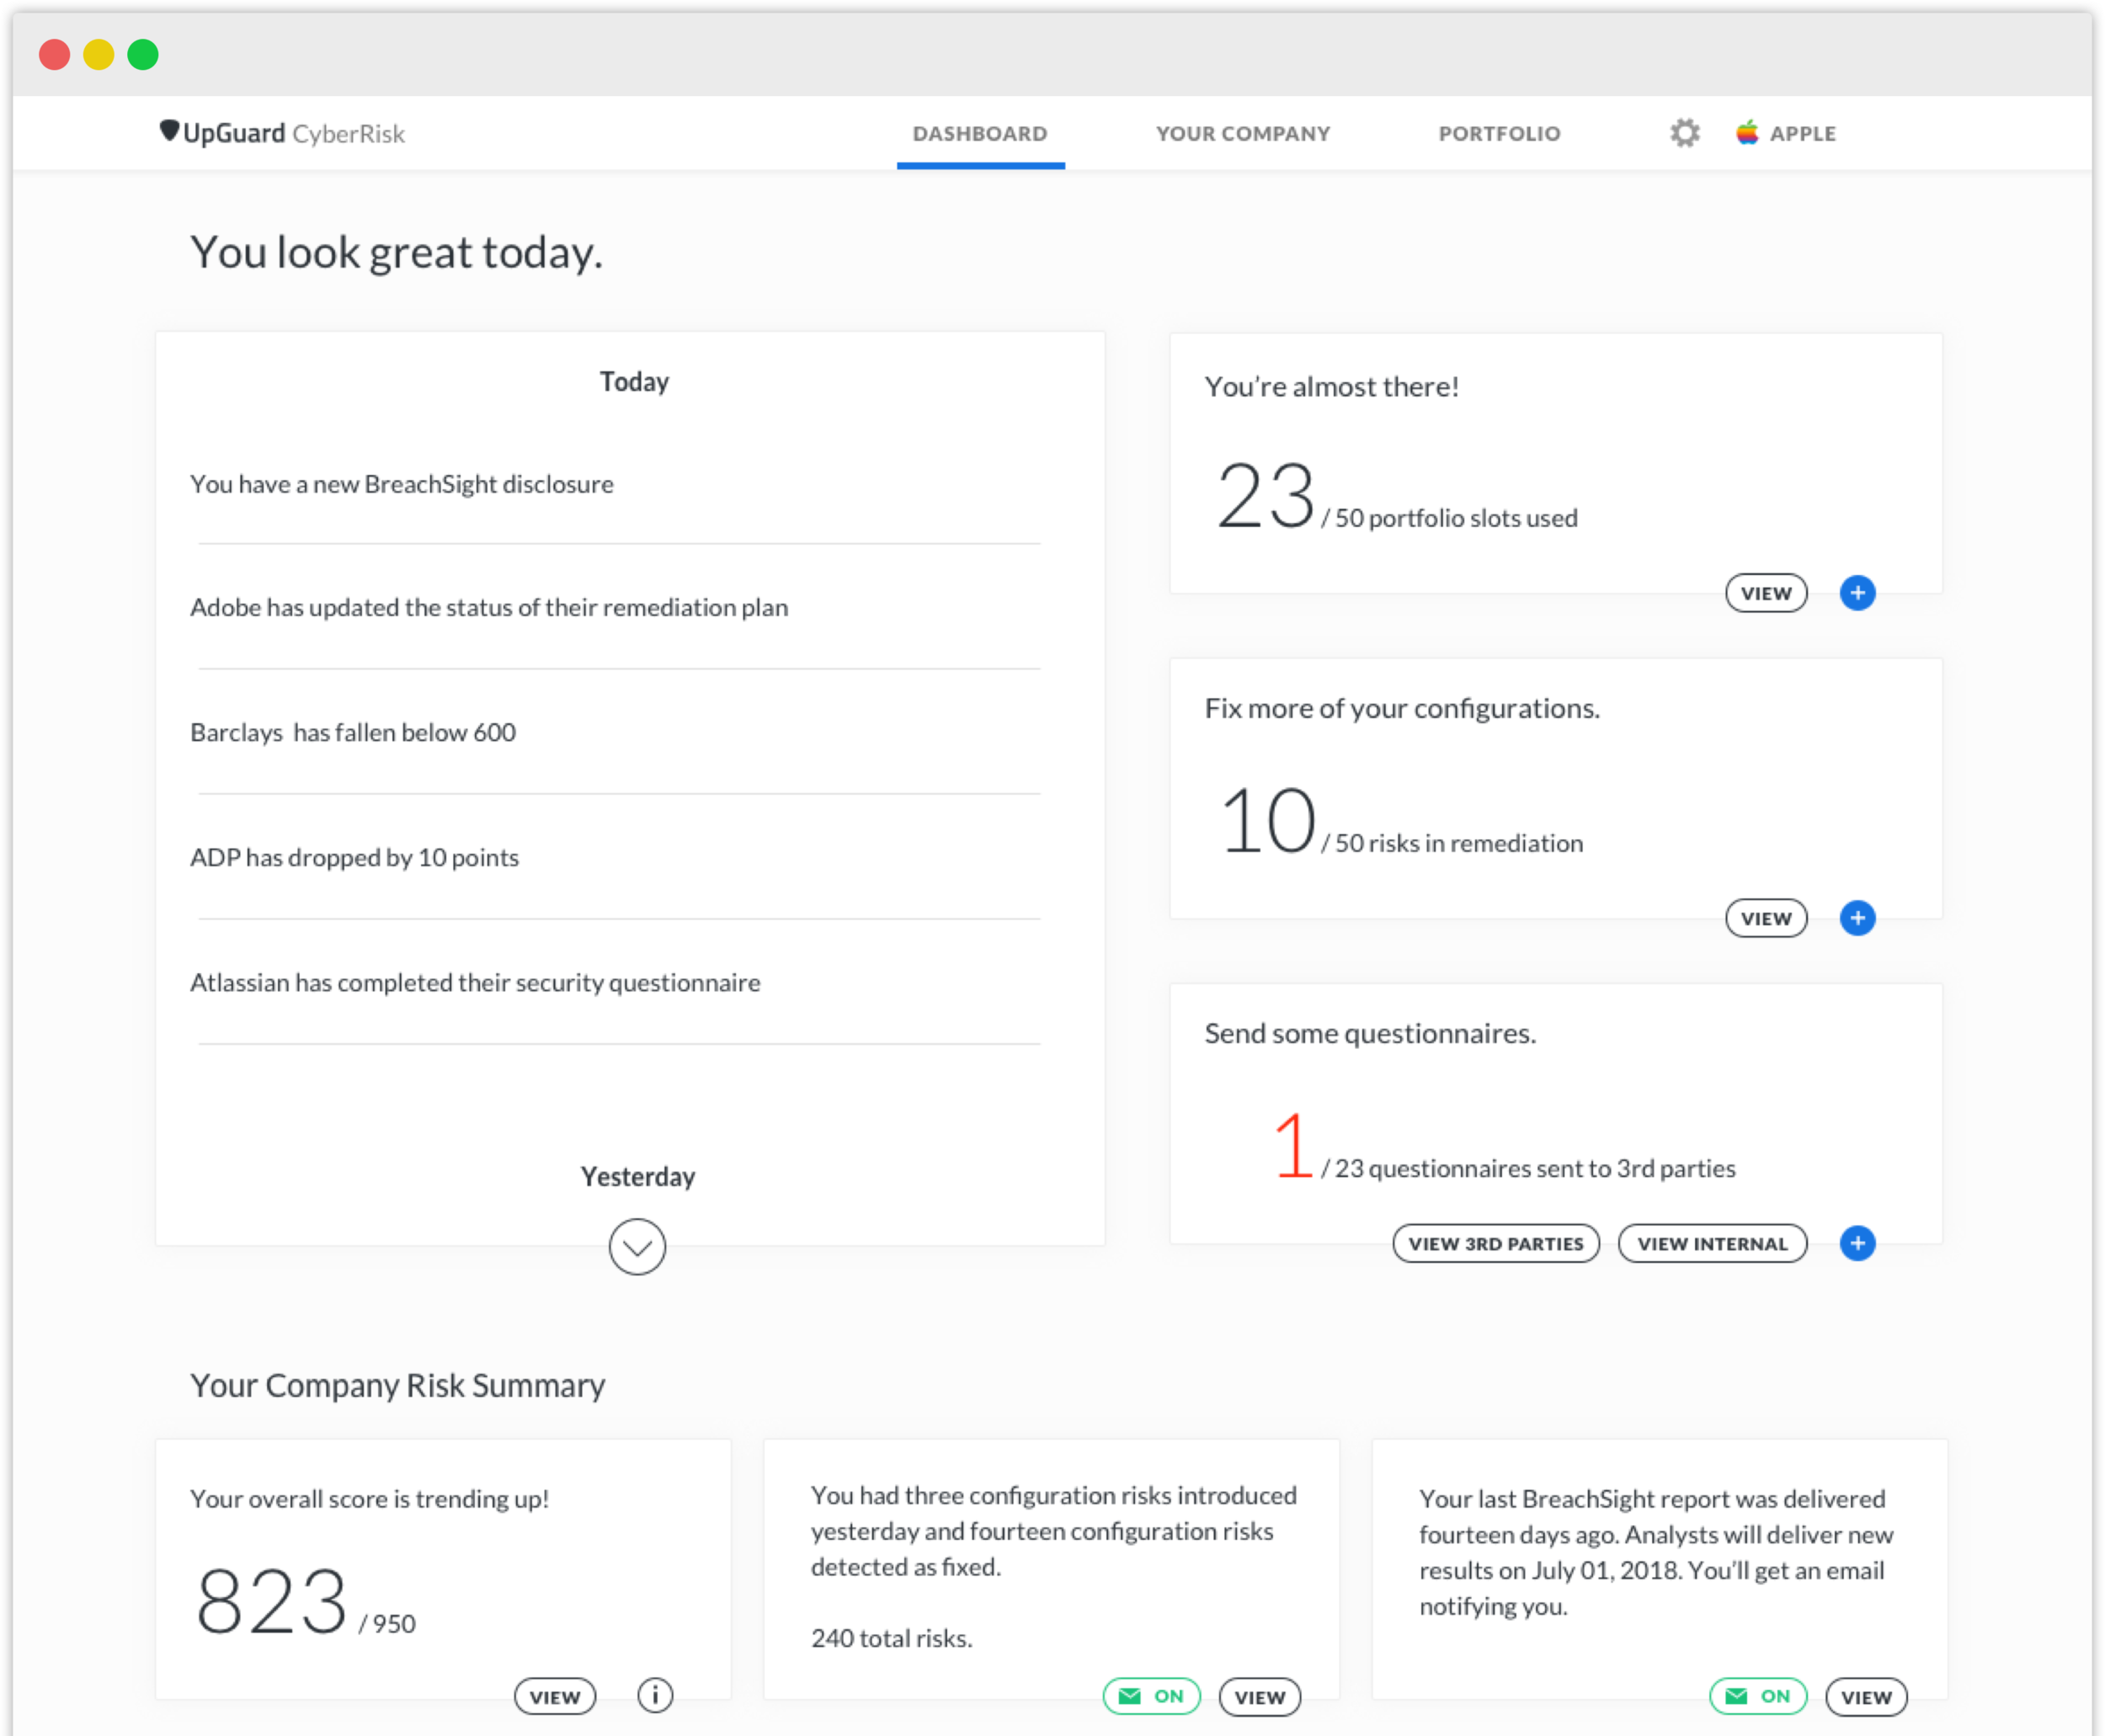Viewport: 2105px width, 1736px height.
Task: Click View Internal button
Action: pyautogui.click(x=1712, y=1243)
